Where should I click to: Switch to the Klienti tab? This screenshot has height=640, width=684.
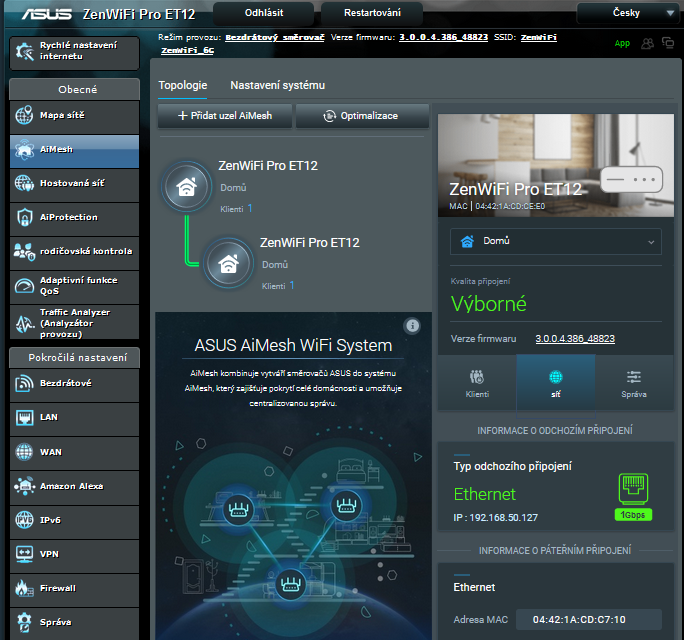tap(477, 383)
